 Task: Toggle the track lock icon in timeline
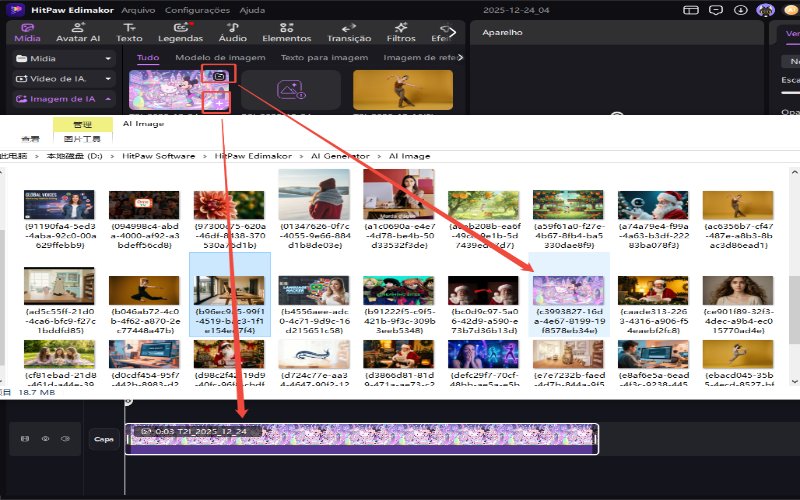pos(25,439)
